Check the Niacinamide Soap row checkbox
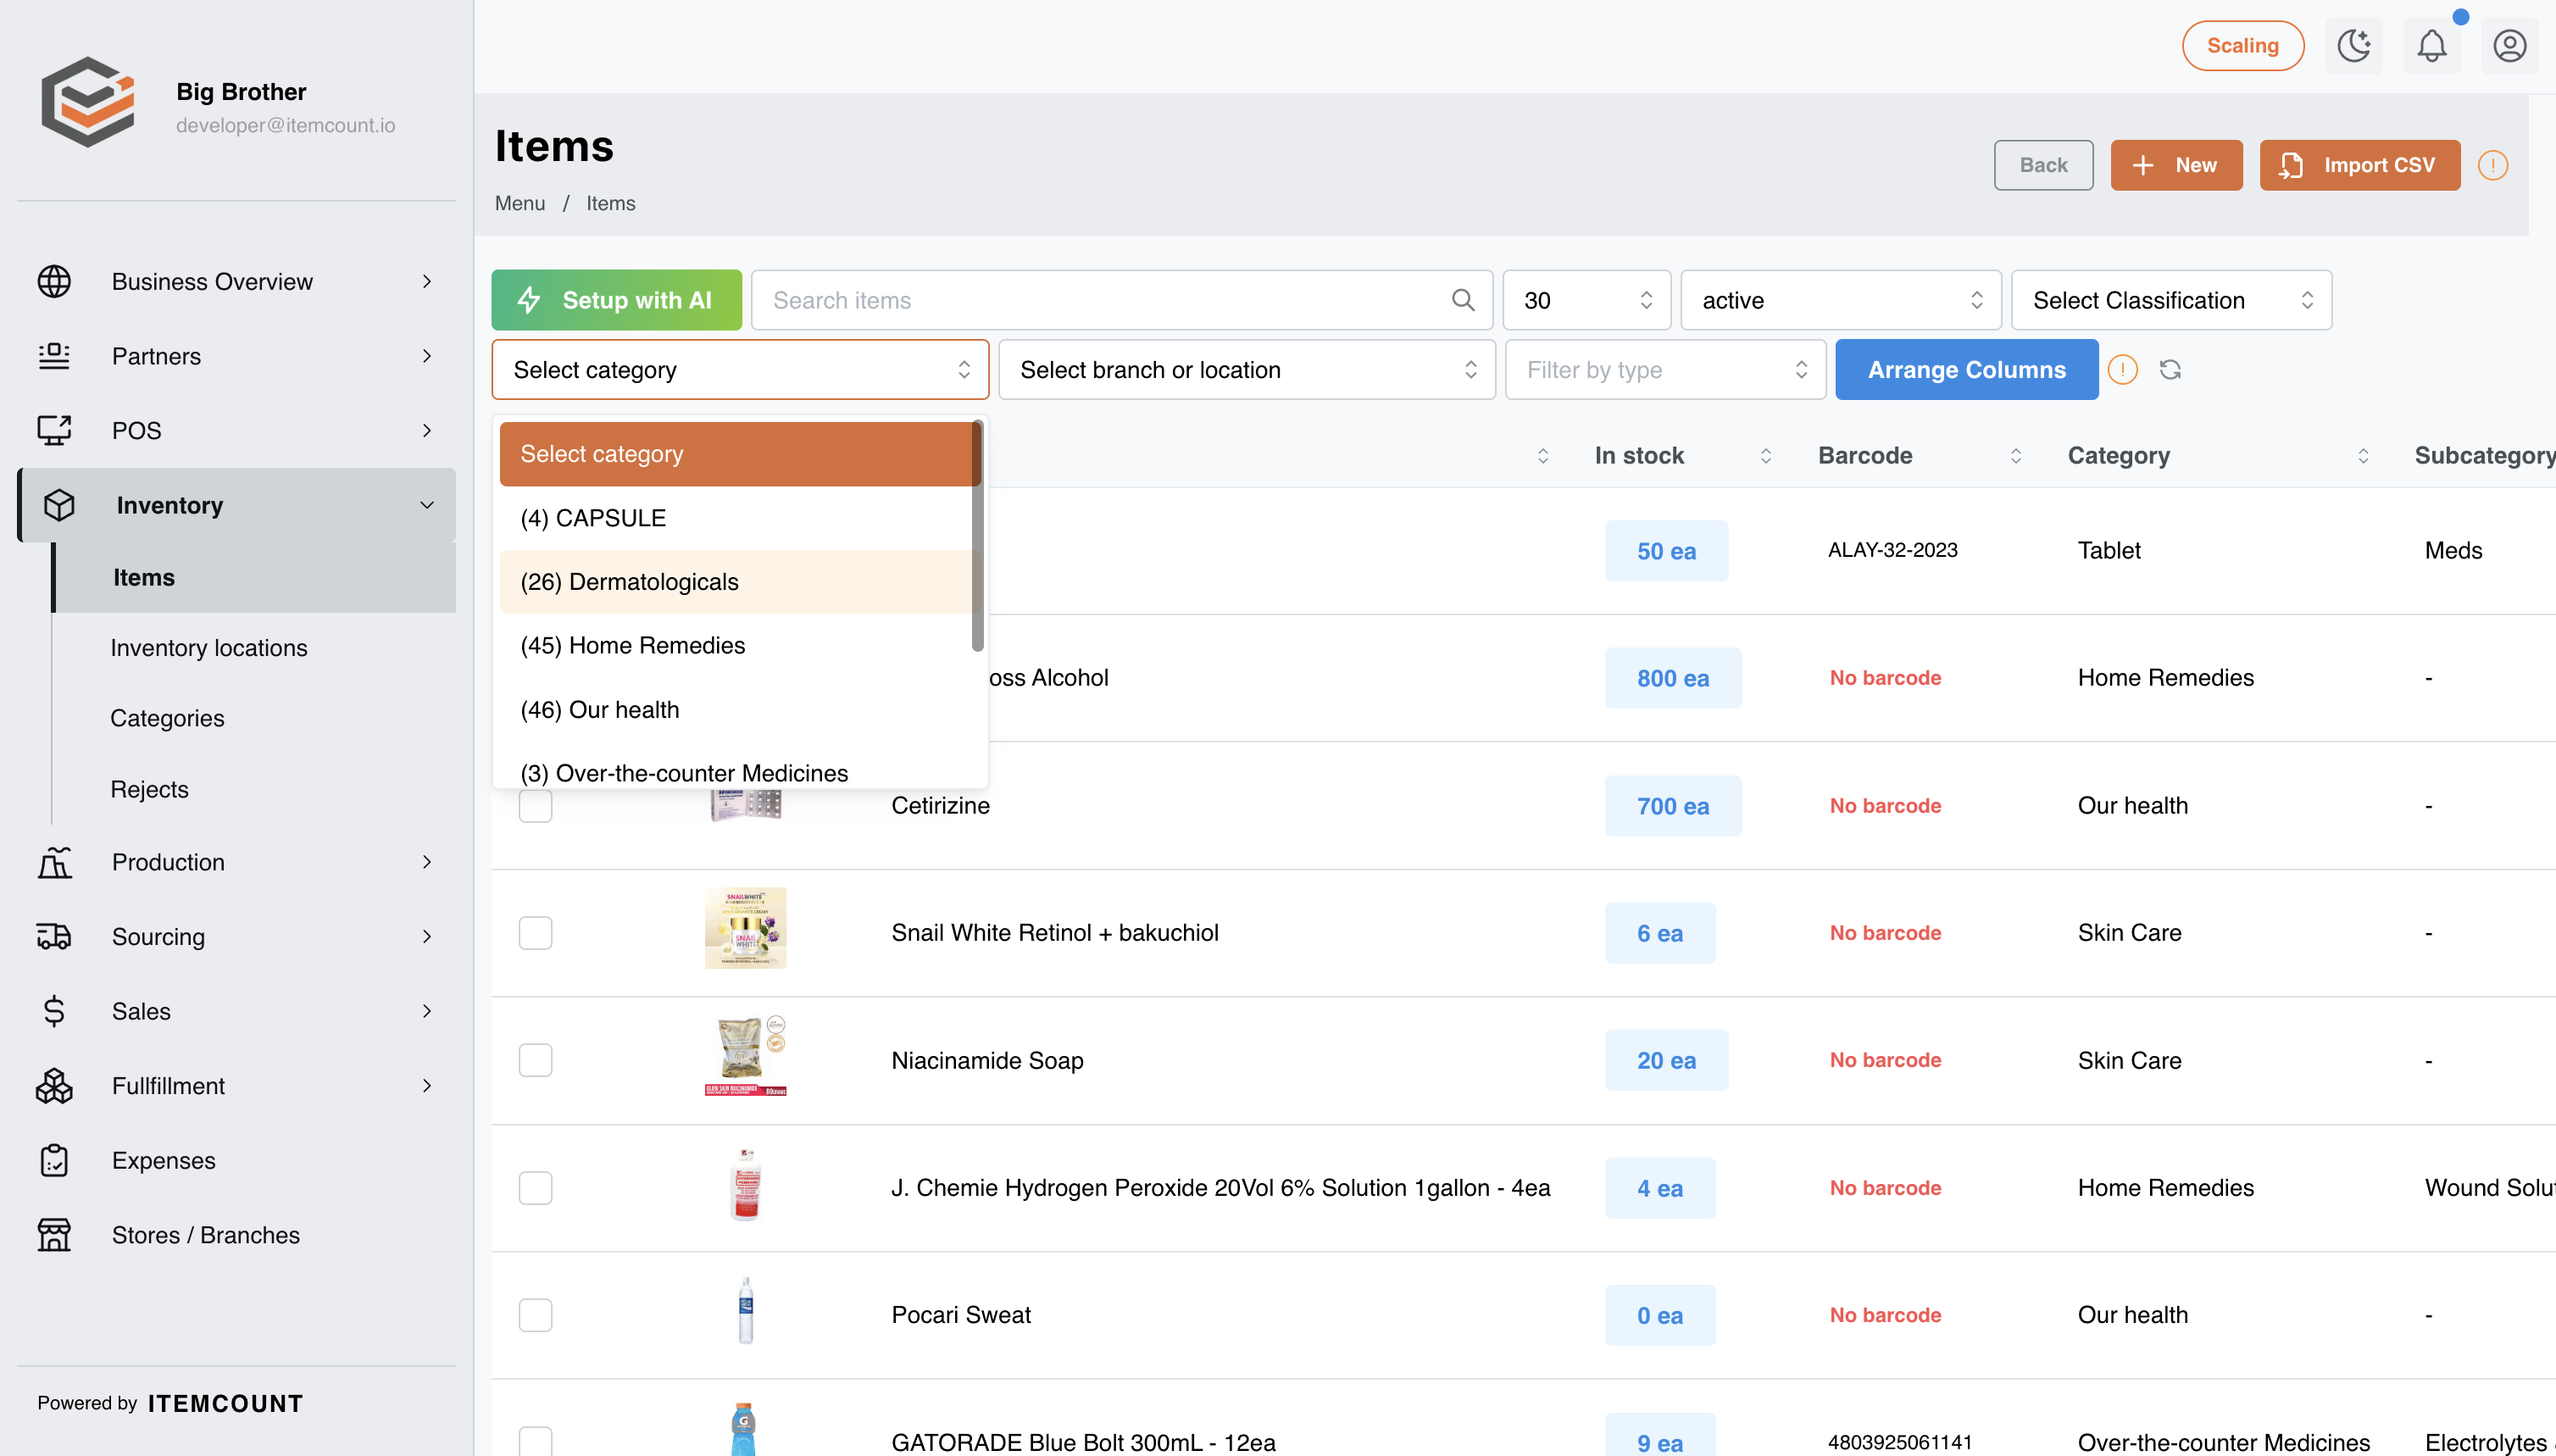The width and height of the screenshot is (2556, 1456). pyautogui.click(x=535, y=1060)
